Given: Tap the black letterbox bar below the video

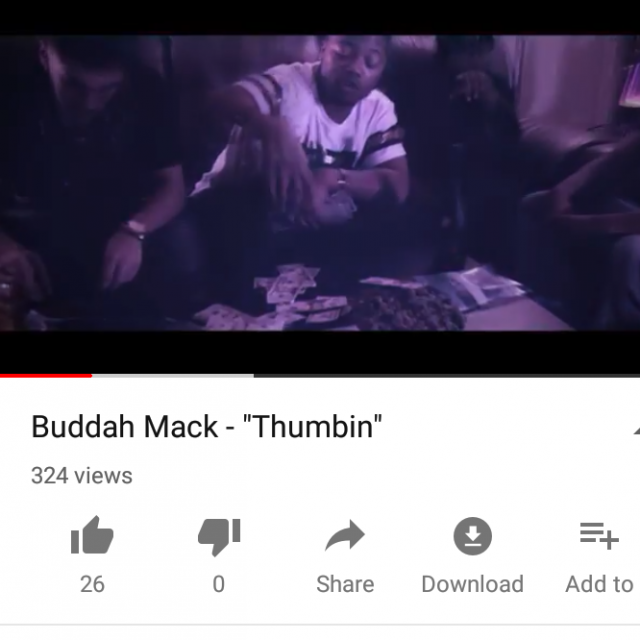Looking at the screenshot, I should pos(320,352).
